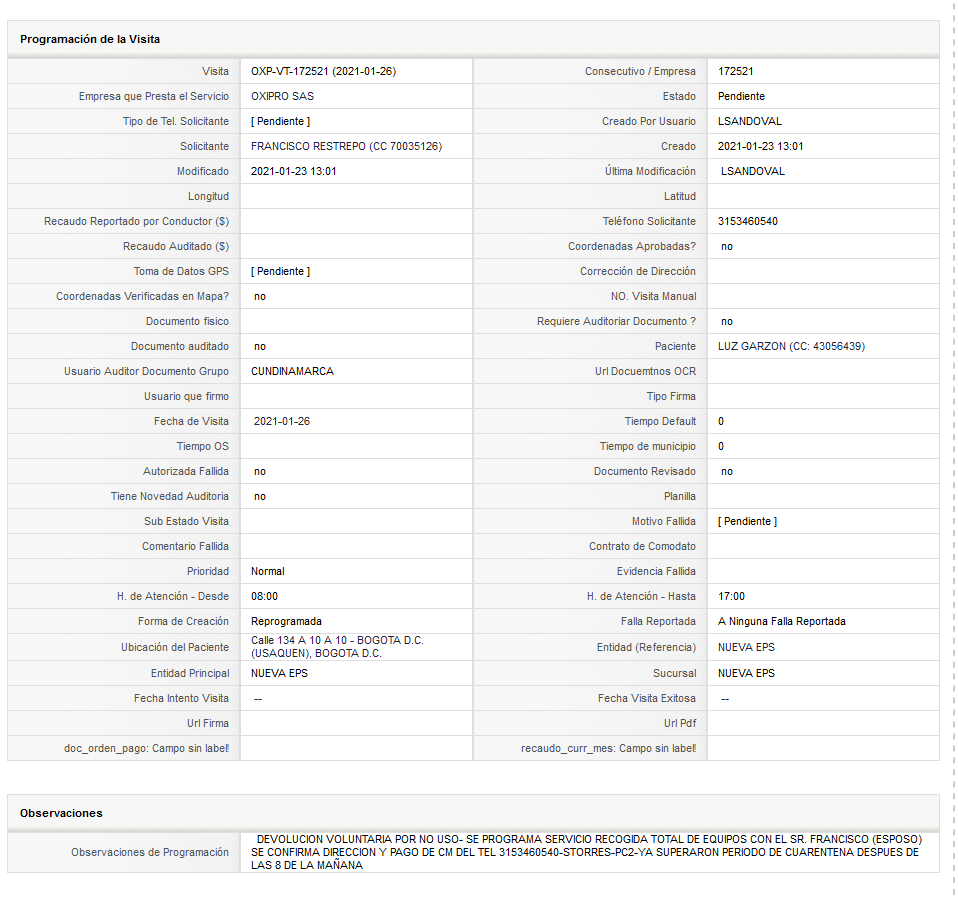Screen dimensions: 958x898
Task: Select the Entidad Principal NUEVA EPS value
Action: [x=279, y=673]
